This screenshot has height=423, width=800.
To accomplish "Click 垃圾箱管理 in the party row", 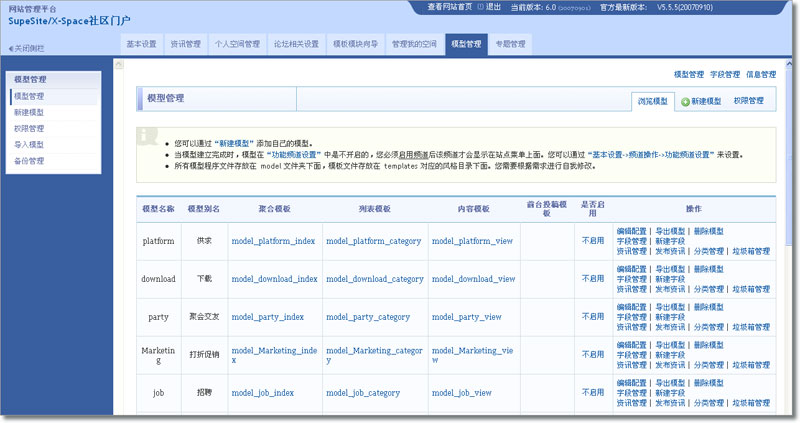I will tap(751, 327).
